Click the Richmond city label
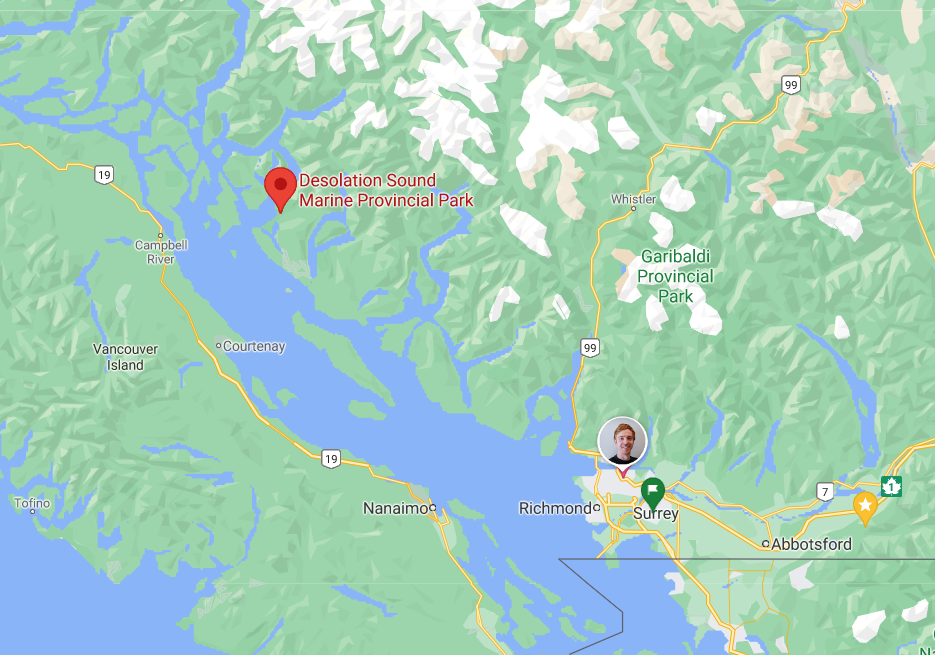The width and height of the screenshot is (935, 655). click(x=555, y=508)
